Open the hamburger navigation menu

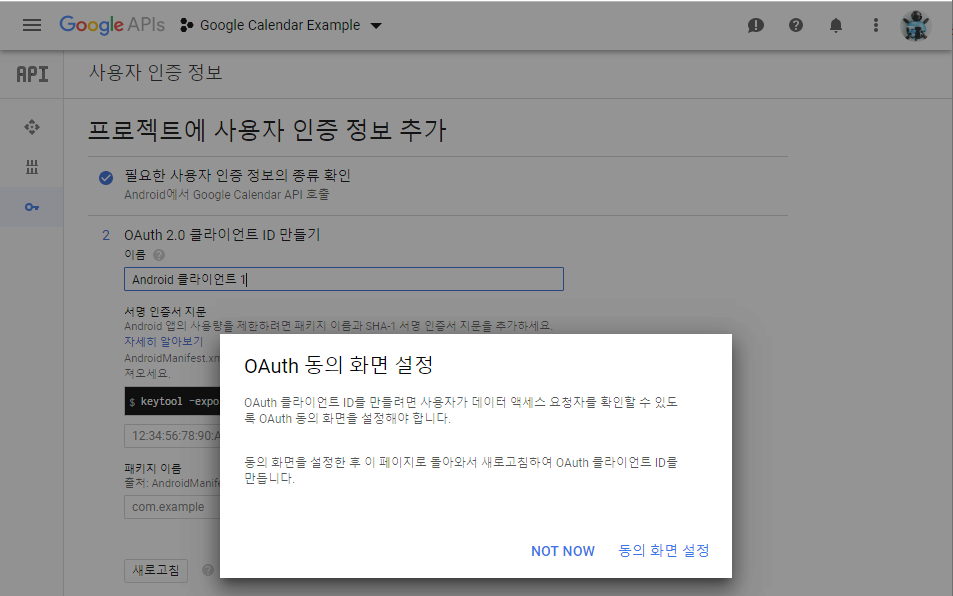[32, 25]
